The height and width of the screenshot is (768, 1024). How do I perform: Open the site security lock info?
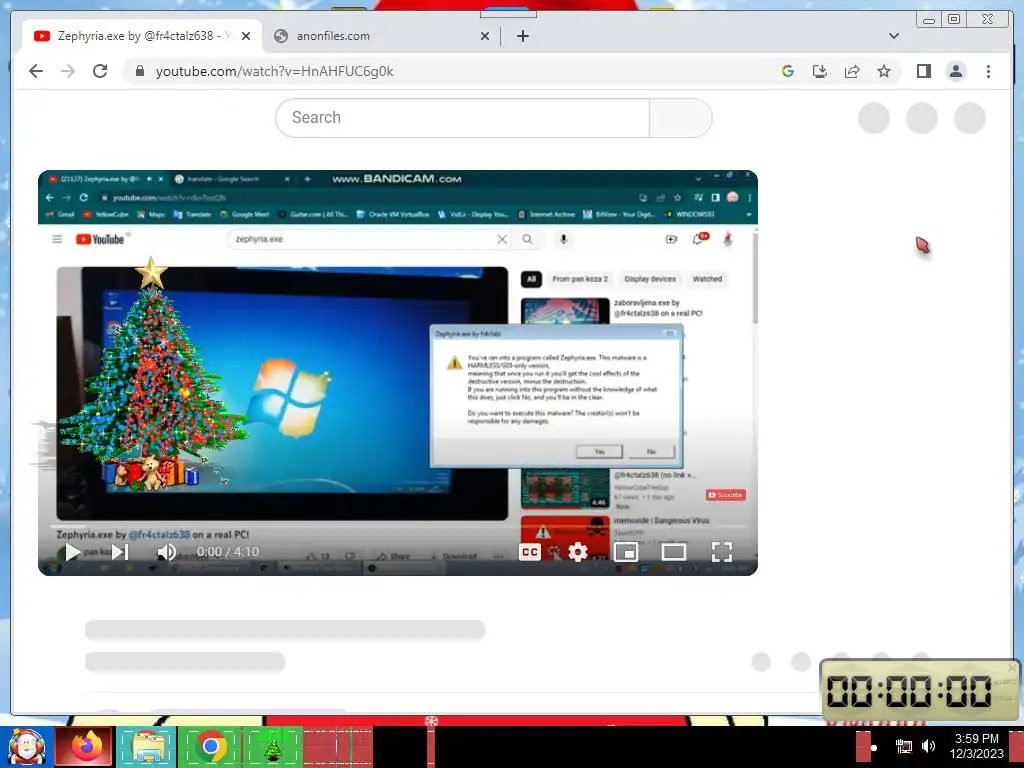[x=139, y=71]
